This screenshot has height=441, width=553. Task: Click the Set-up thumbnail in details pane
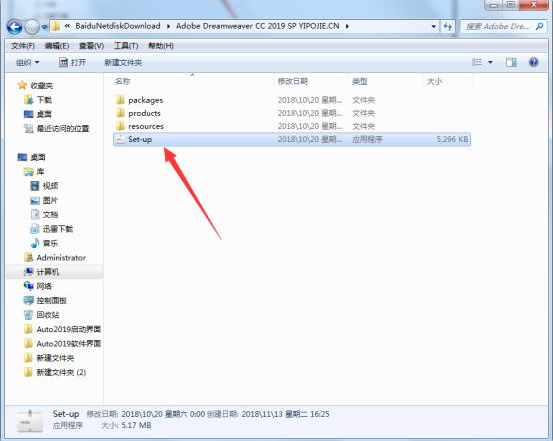point(30,421)
